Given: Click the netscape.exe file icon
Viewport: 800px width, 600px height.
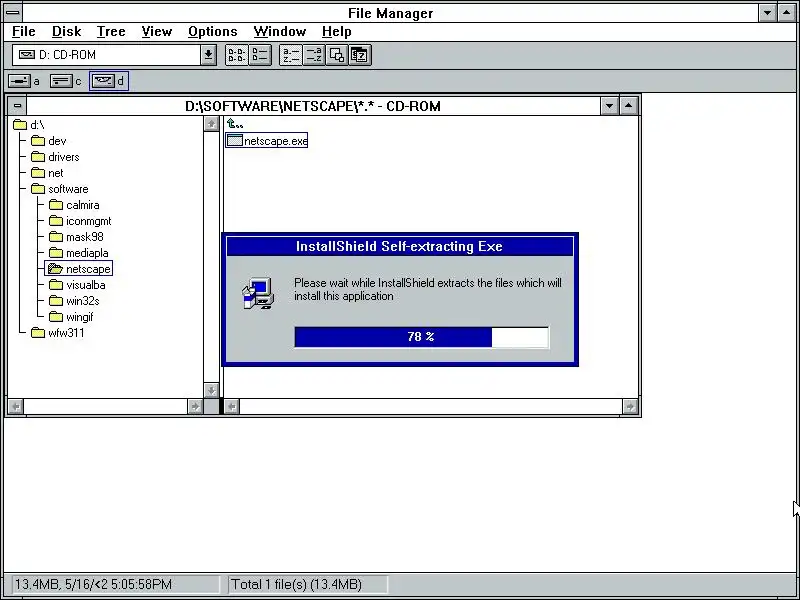Looking at the screenshot, I should pyautogui.click(x=234, y=140).
